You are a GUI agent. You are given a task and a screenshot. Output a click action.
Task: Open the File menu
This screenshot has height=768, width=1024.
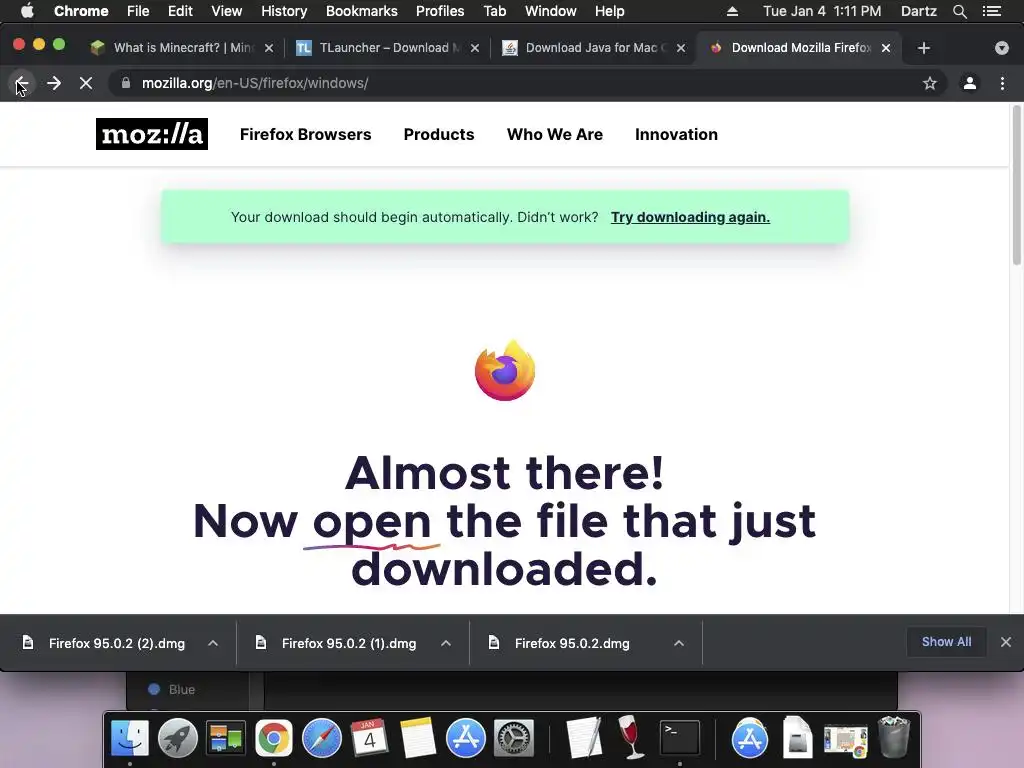(138, 11)
